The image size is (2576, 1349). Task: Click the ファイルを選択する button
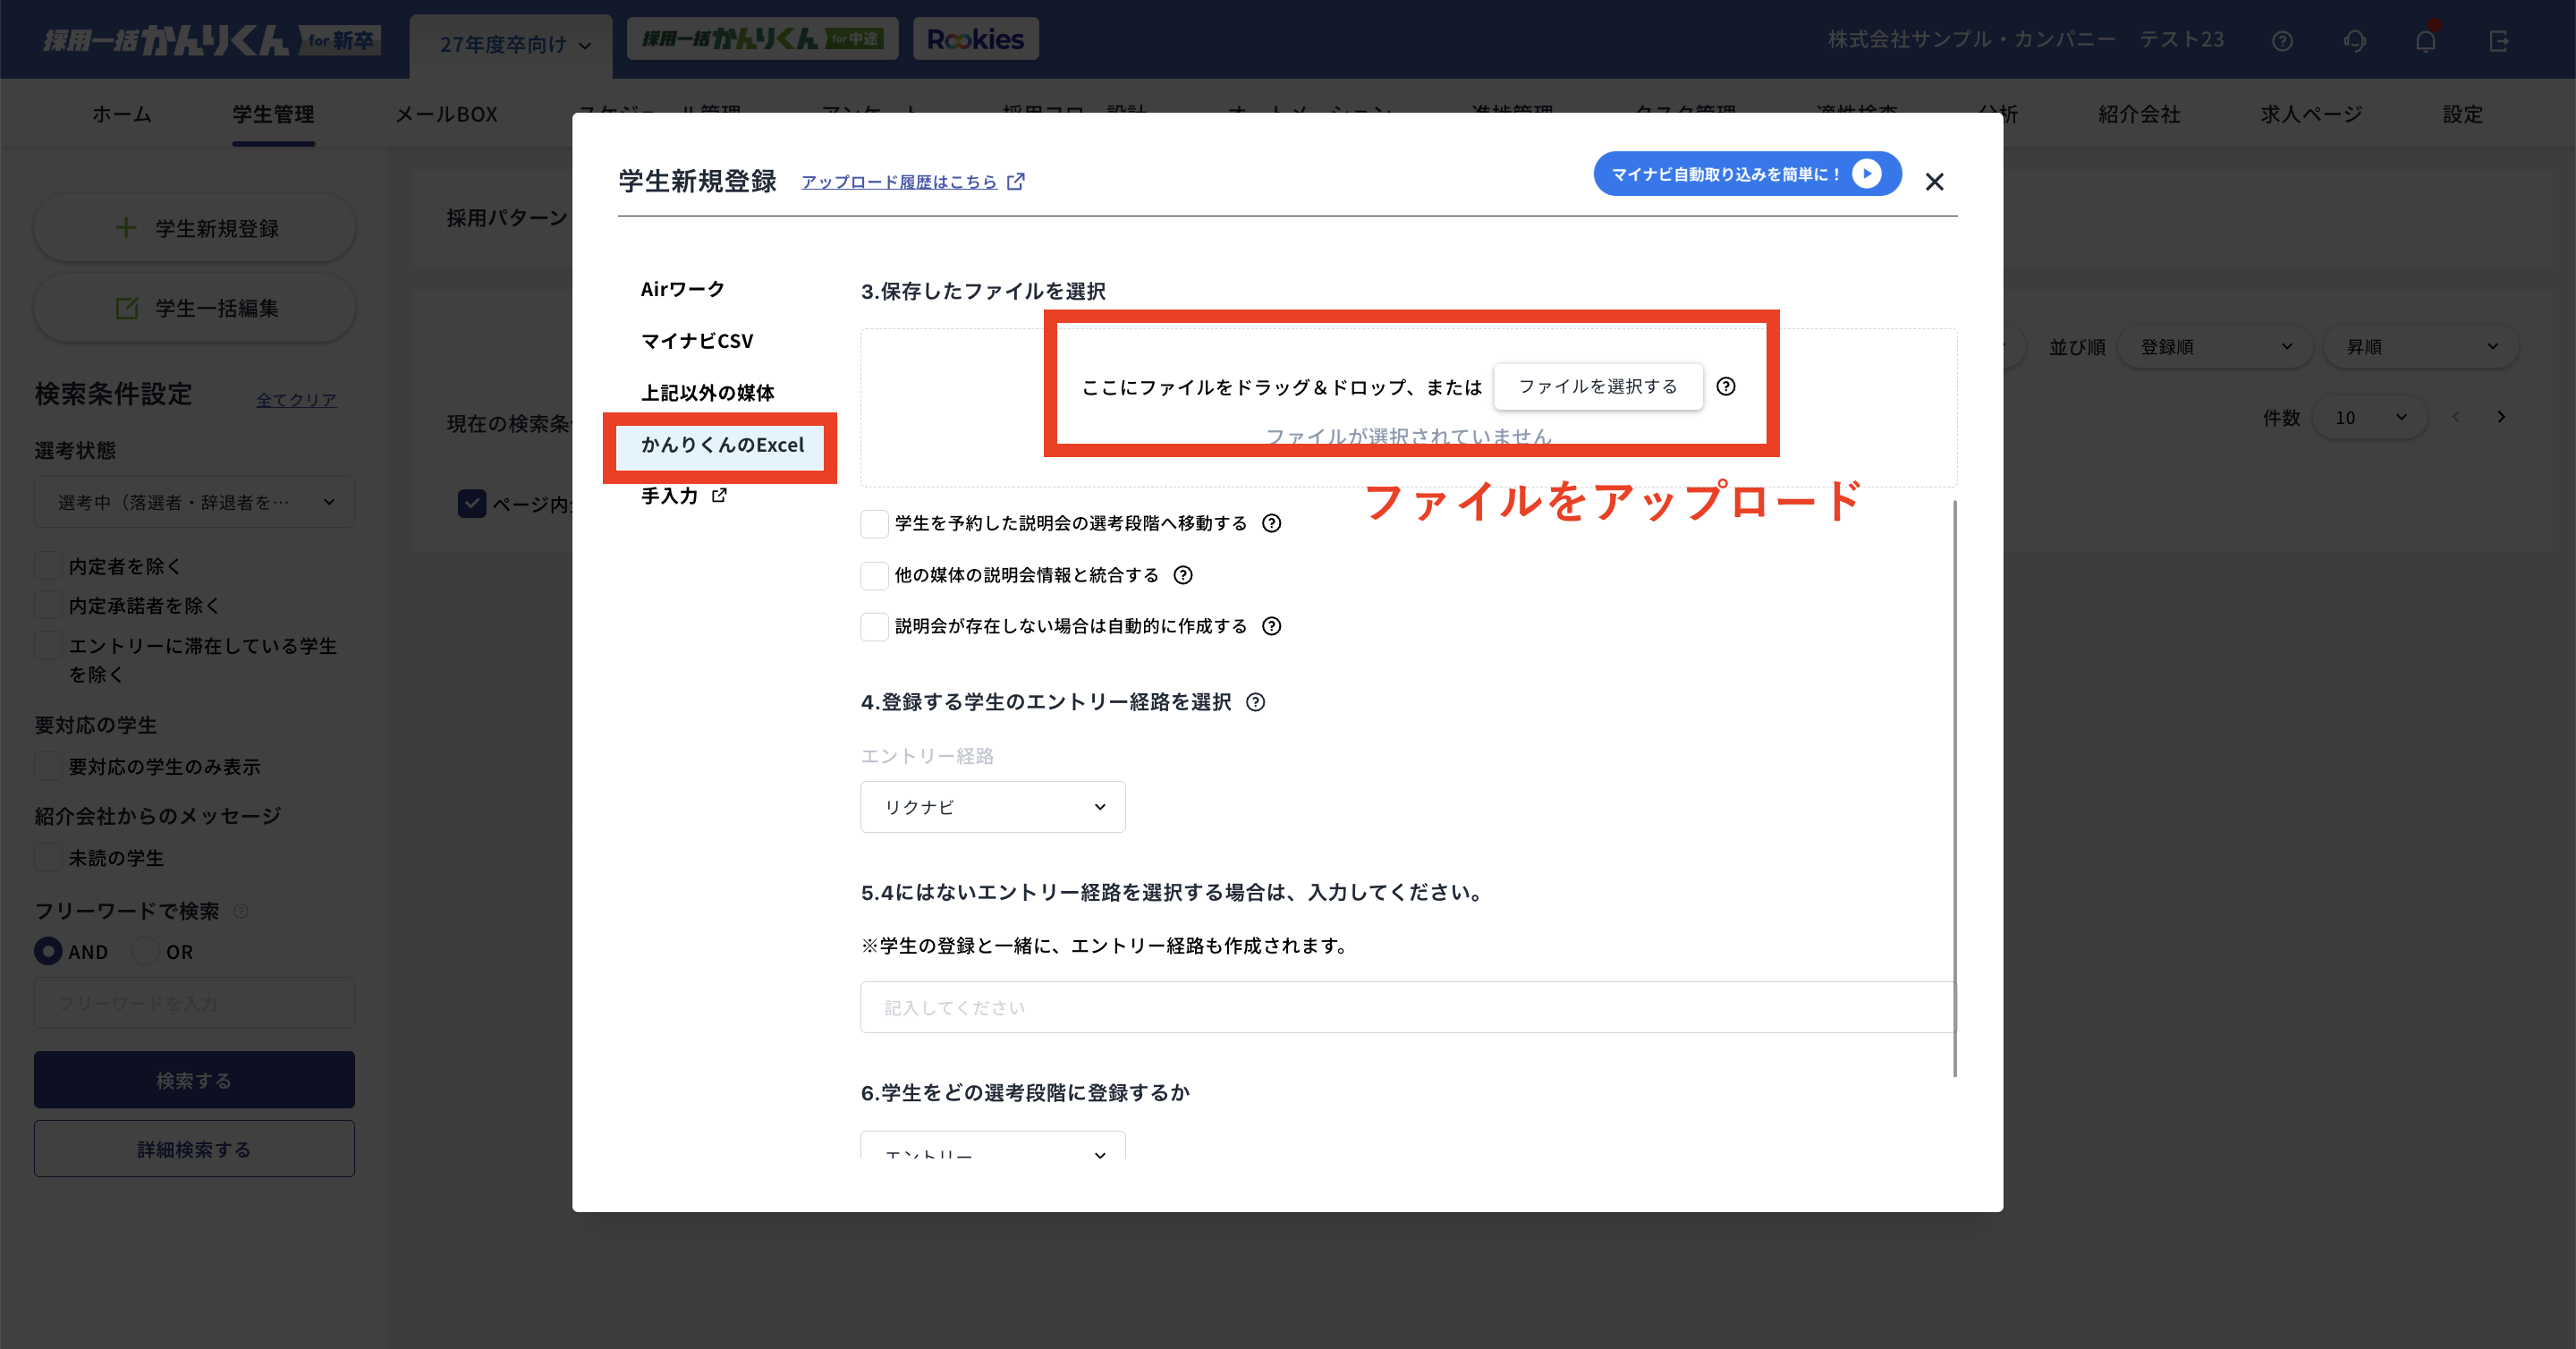click(1597, 386)
